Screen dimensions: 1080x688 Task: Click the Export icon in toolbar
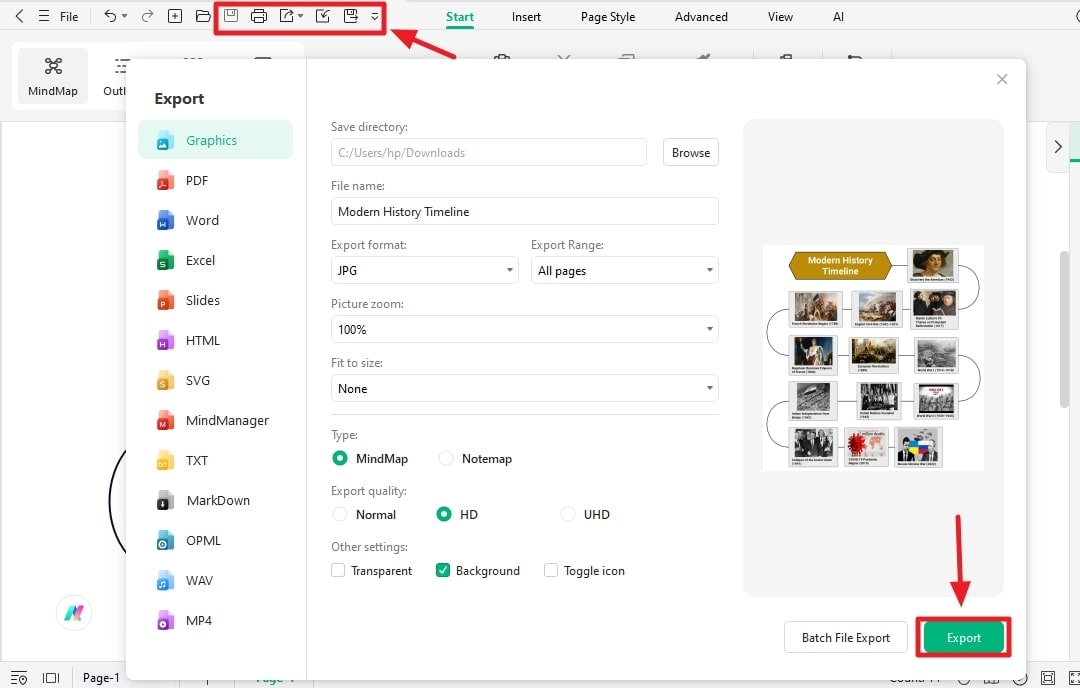click(x=287, y=16)
